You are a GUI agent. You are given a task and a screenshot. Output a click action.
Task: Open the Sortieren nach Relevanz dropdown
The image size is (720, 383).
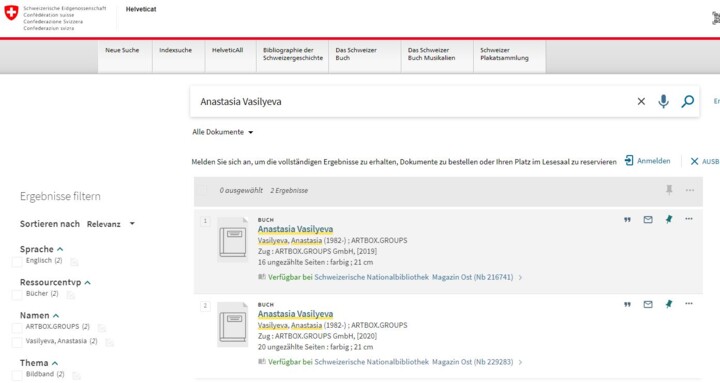111,224
